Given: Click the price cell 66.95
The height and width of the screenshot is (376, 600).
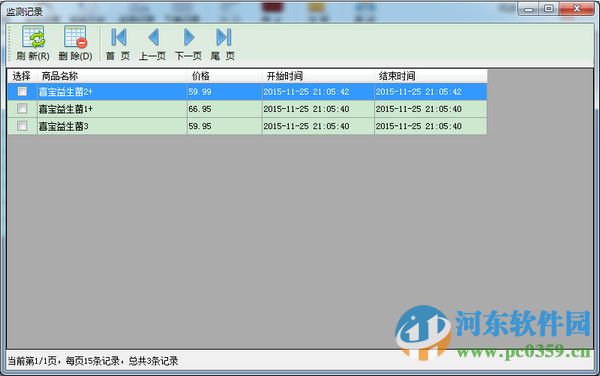Looking at the screenshot, I should (x=224, y=109).
